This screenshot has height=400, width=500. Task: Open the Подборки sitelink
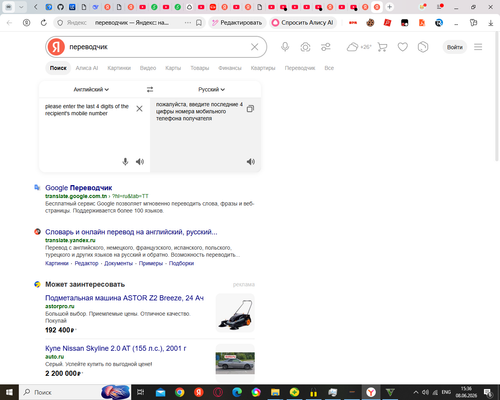click(181, 263)
